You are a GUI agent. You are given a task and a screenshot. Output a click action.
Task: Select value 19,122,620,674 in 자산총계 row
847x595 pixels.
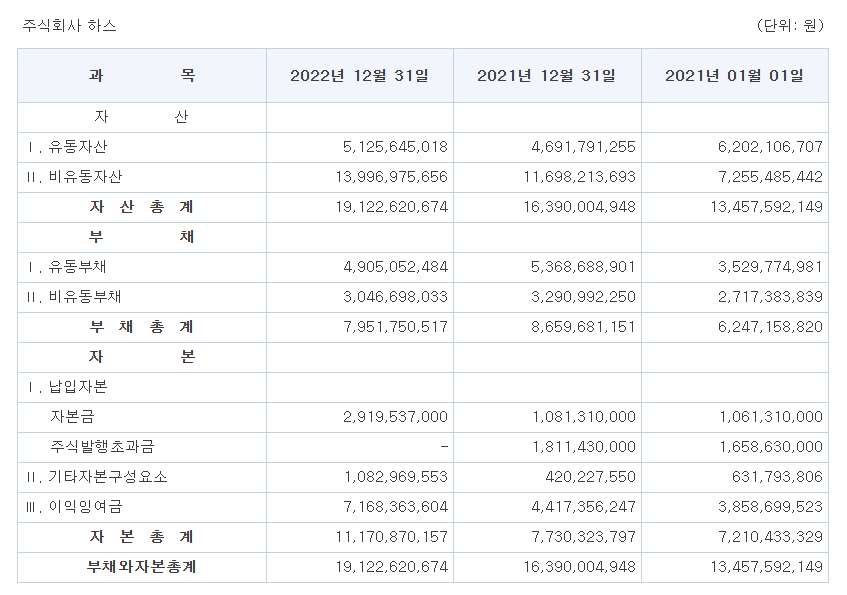392,207
